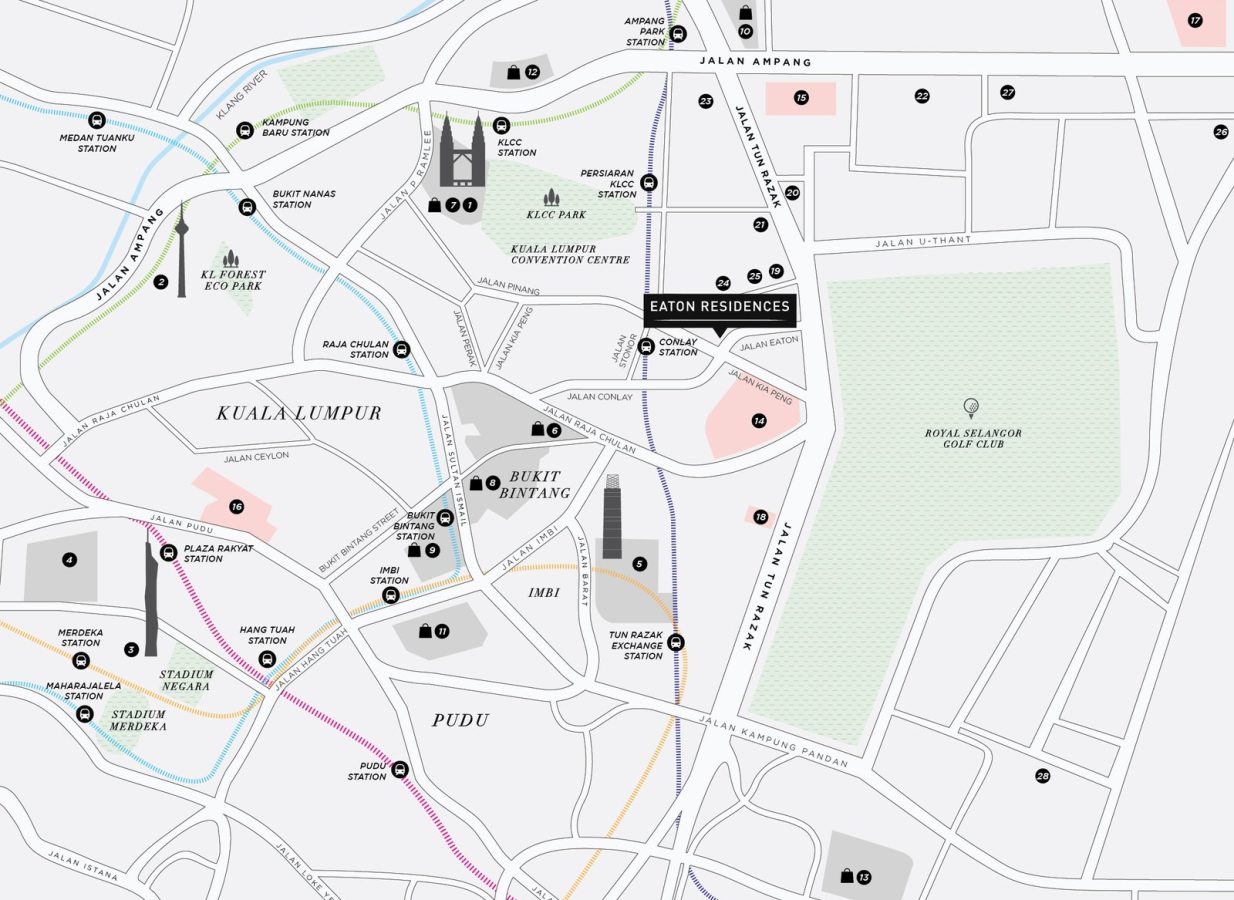Select the Ampang Park Station icon

pyautogui.click(x=677, y=34)
